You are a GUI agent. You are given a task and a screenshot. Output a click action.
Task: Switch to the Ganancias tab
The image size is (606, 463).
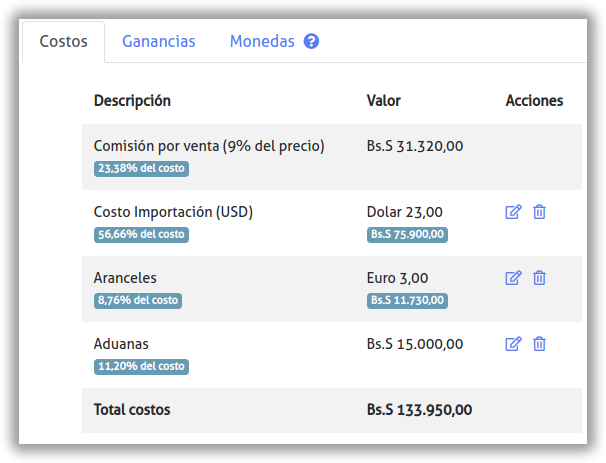[158, 42]
